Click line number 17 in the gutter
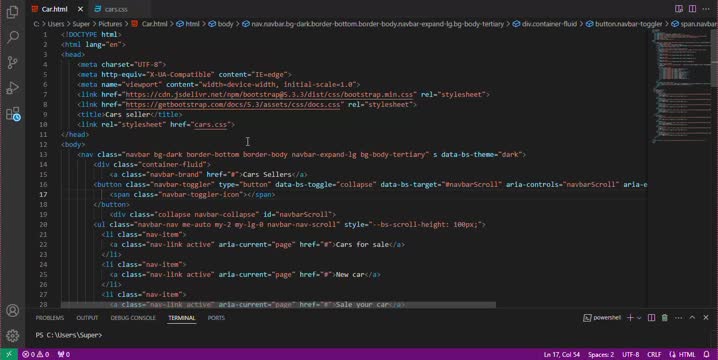This screenshot has width=718, height=360. (x=43, y=195)
